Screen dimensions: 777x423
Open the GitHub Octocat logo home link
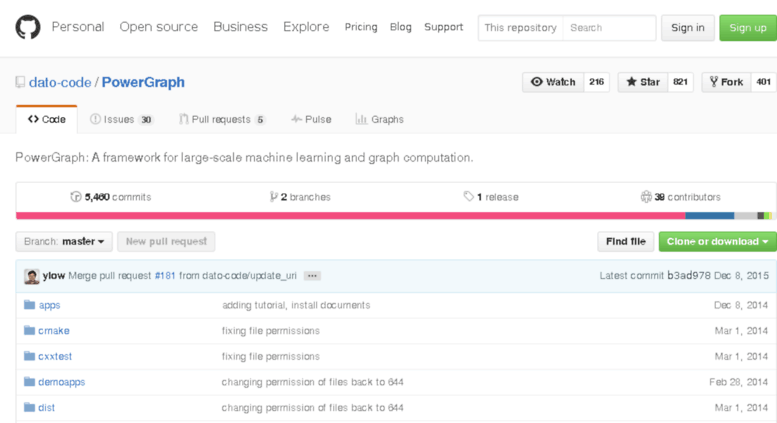(x=28, y=27)
